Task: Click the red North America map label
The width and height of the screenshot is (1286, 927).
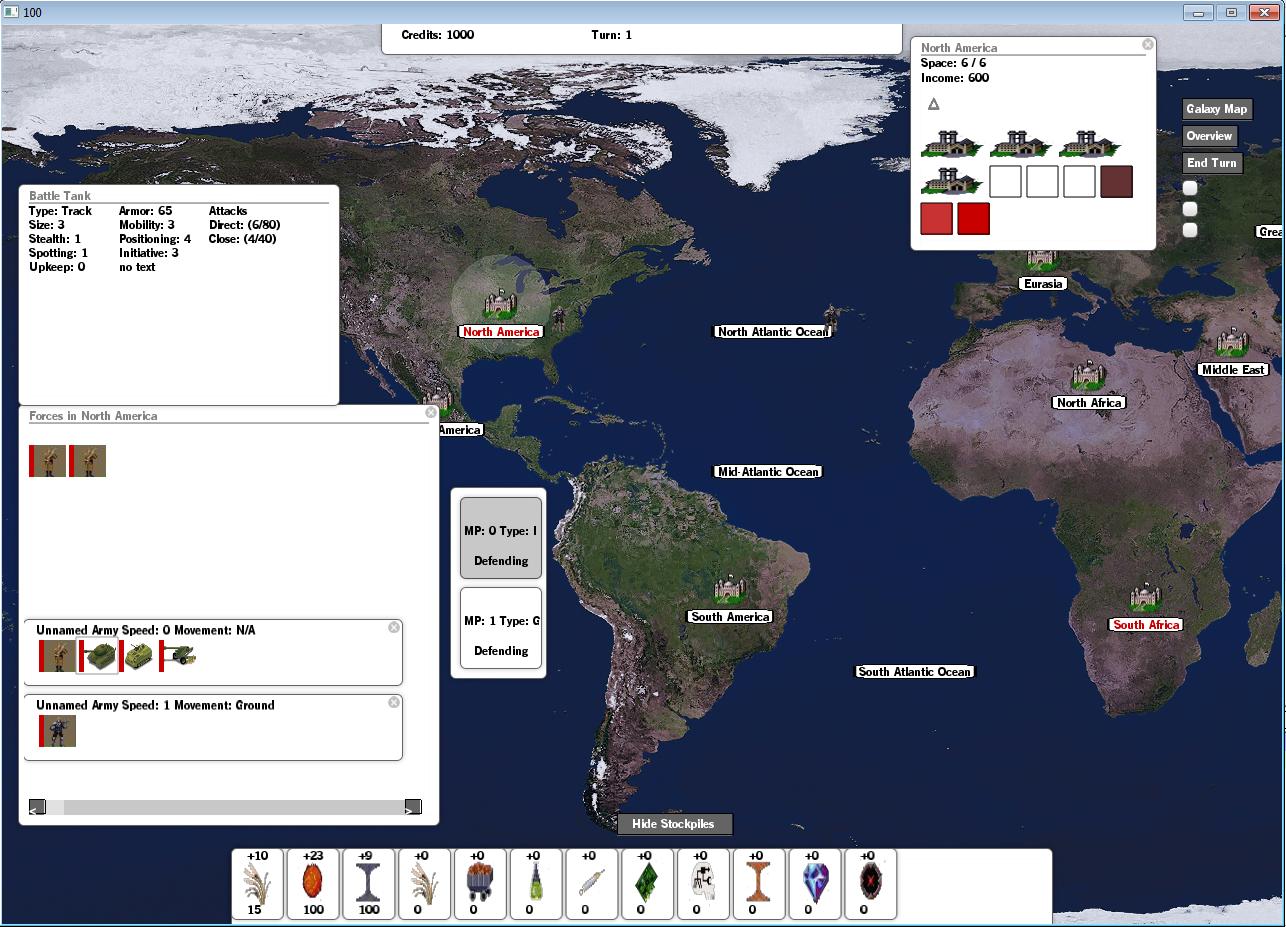Action: point(501,332)
